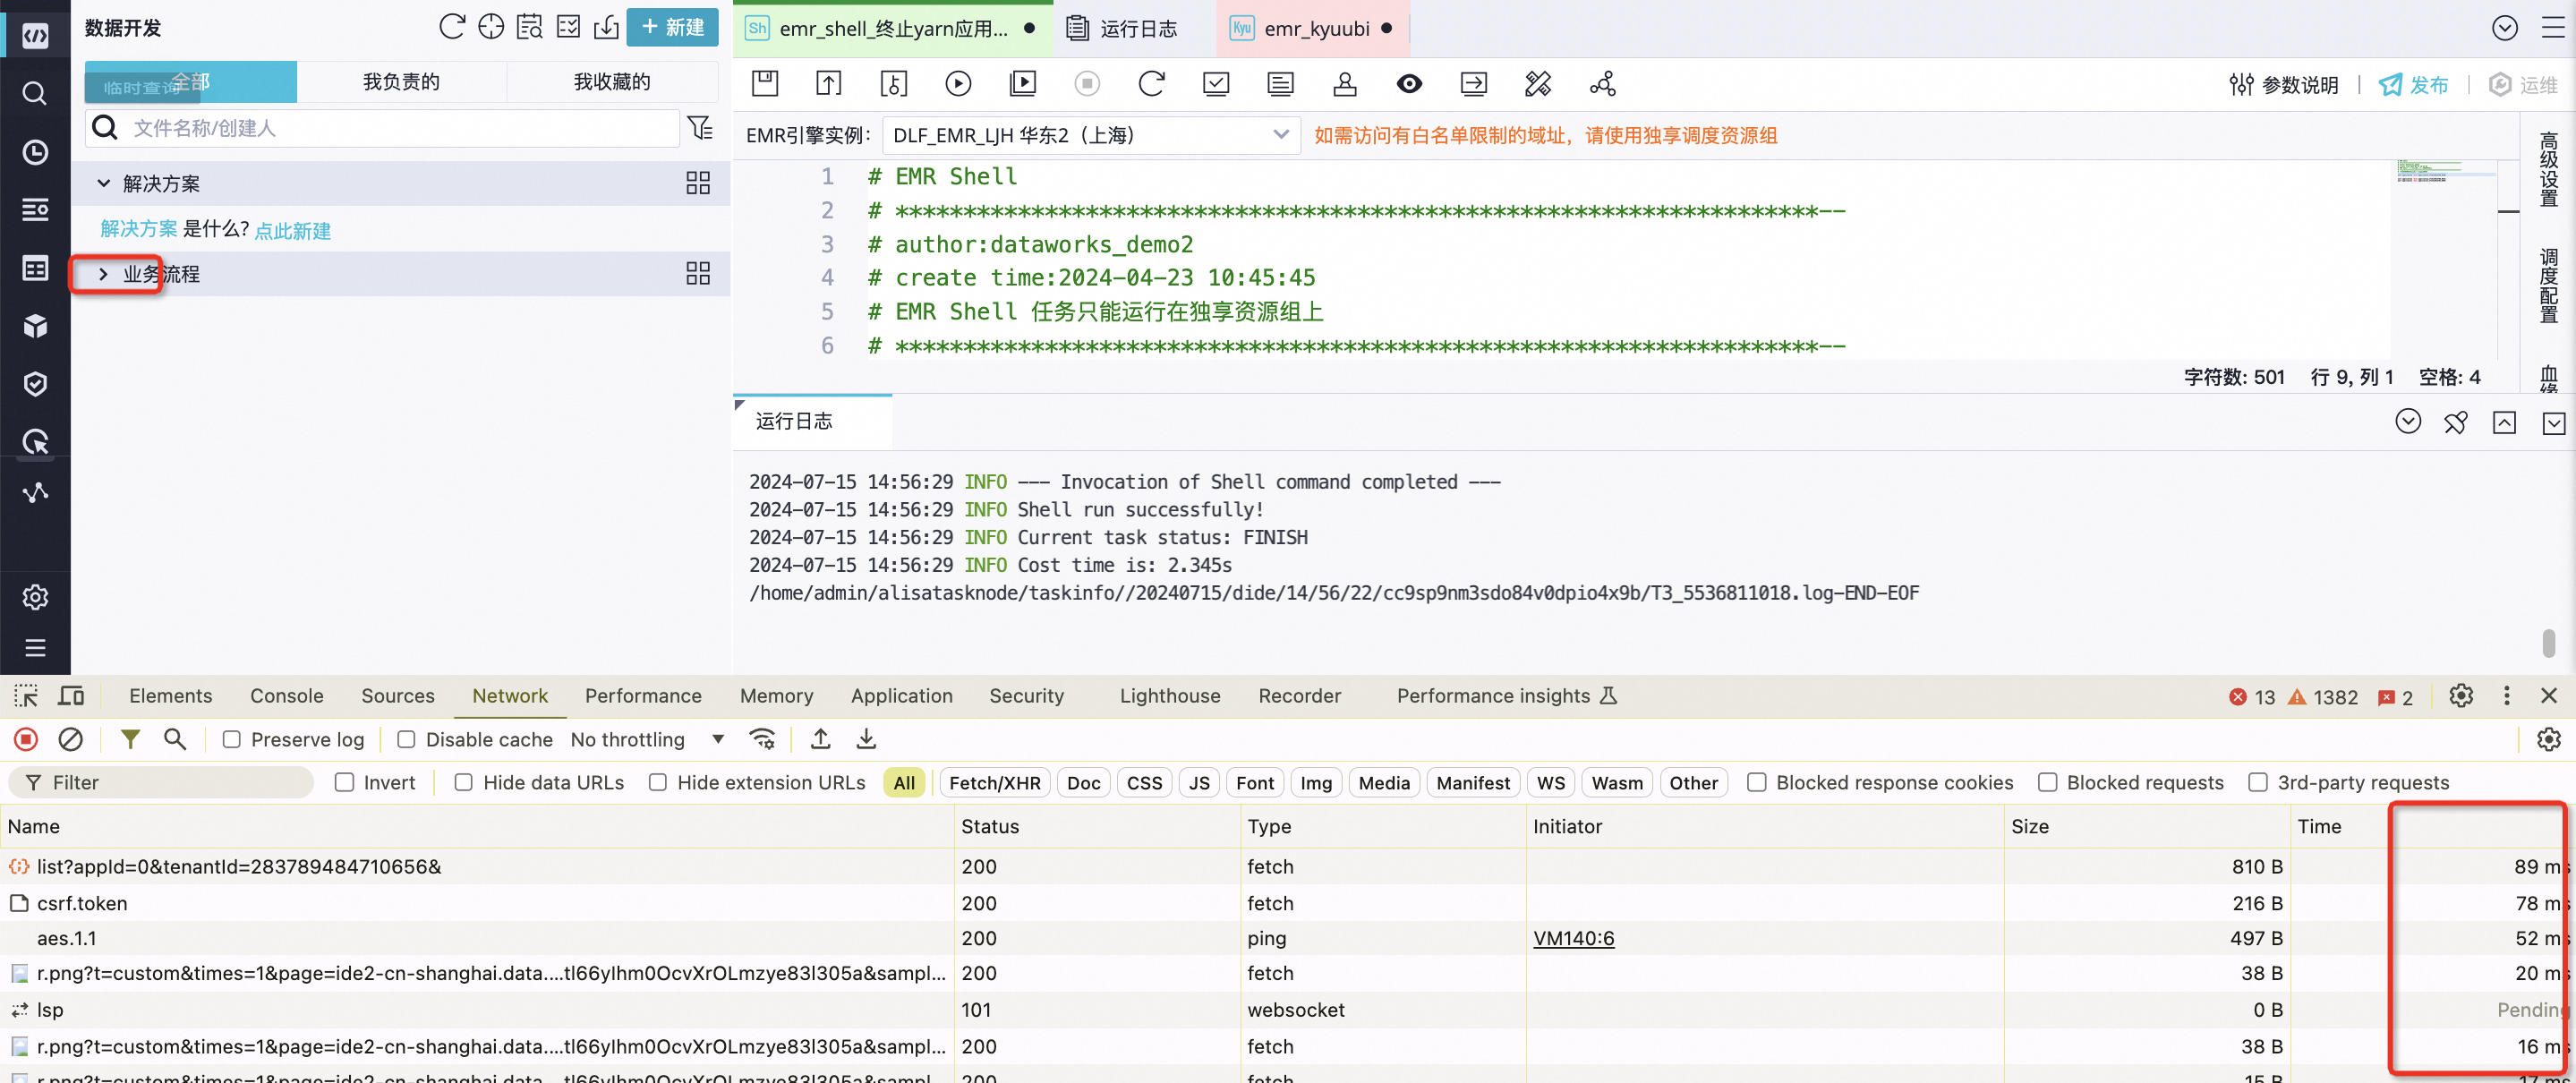2576x1083 pixels.
Task: Open the No throttling dropdown
Action: (x=647, y=739)
